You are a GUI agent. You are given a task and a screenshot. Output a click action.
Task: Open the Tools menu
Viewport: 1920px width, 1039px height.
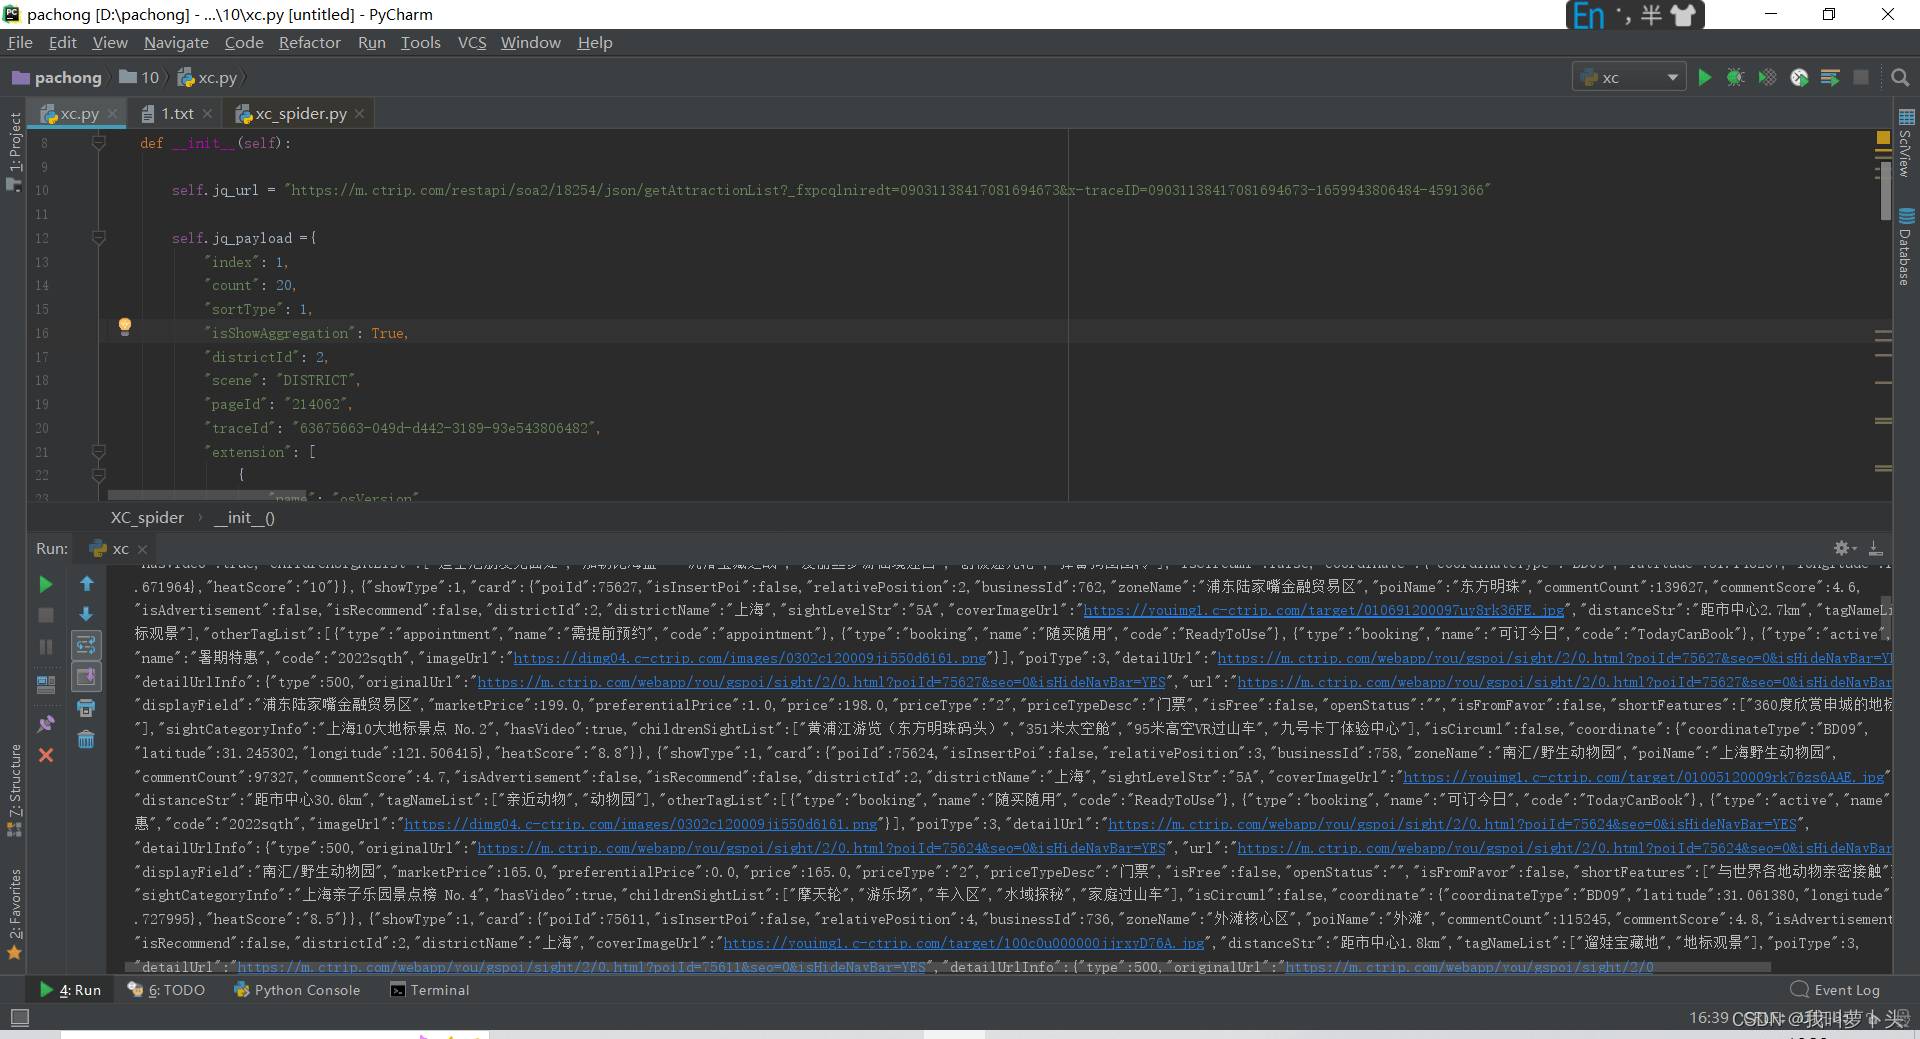coord(420,42)
